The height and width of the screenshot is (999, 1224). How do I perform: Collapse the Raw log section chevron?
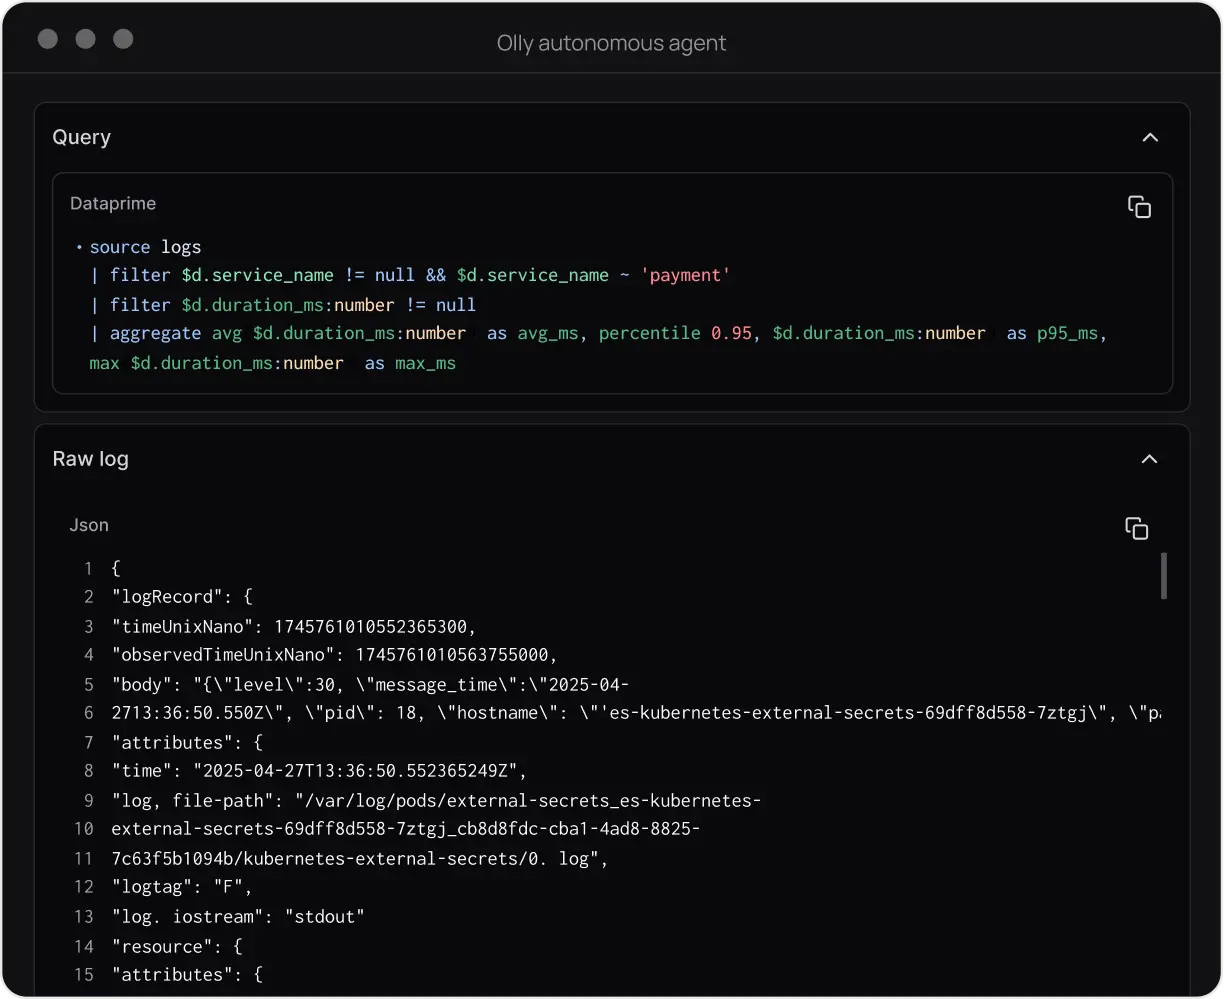tap(1150, 459)
